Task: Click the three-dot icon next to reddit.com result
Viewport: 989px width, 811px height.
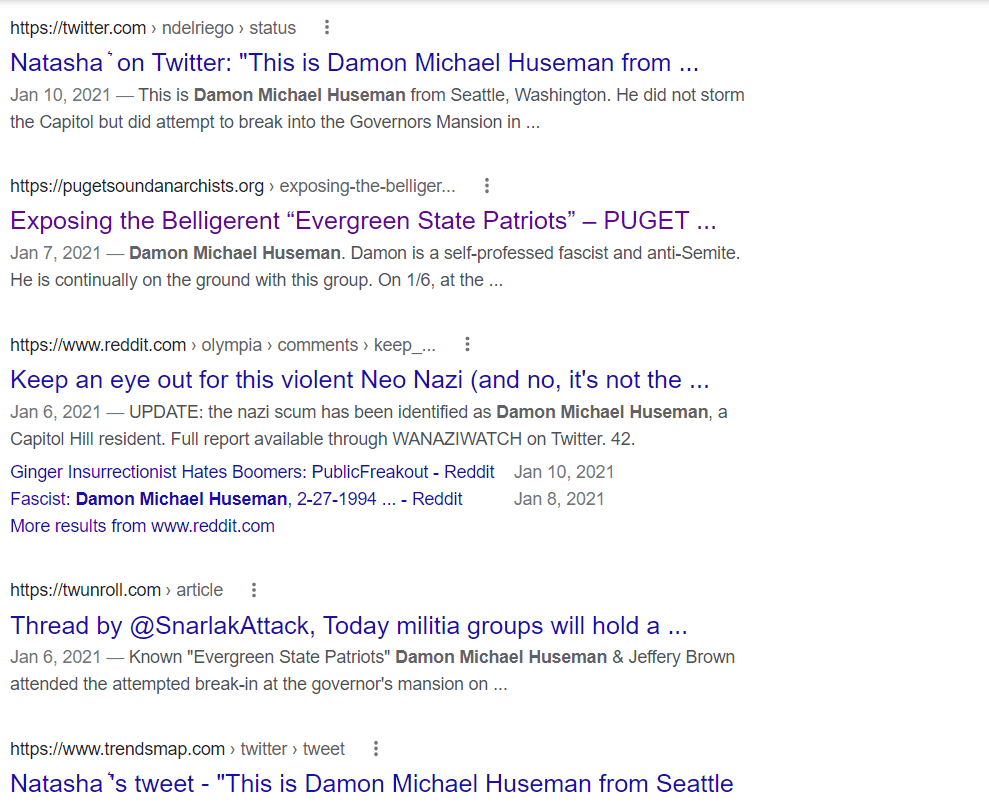Action: pyautogui.click(x=467, y=345)
